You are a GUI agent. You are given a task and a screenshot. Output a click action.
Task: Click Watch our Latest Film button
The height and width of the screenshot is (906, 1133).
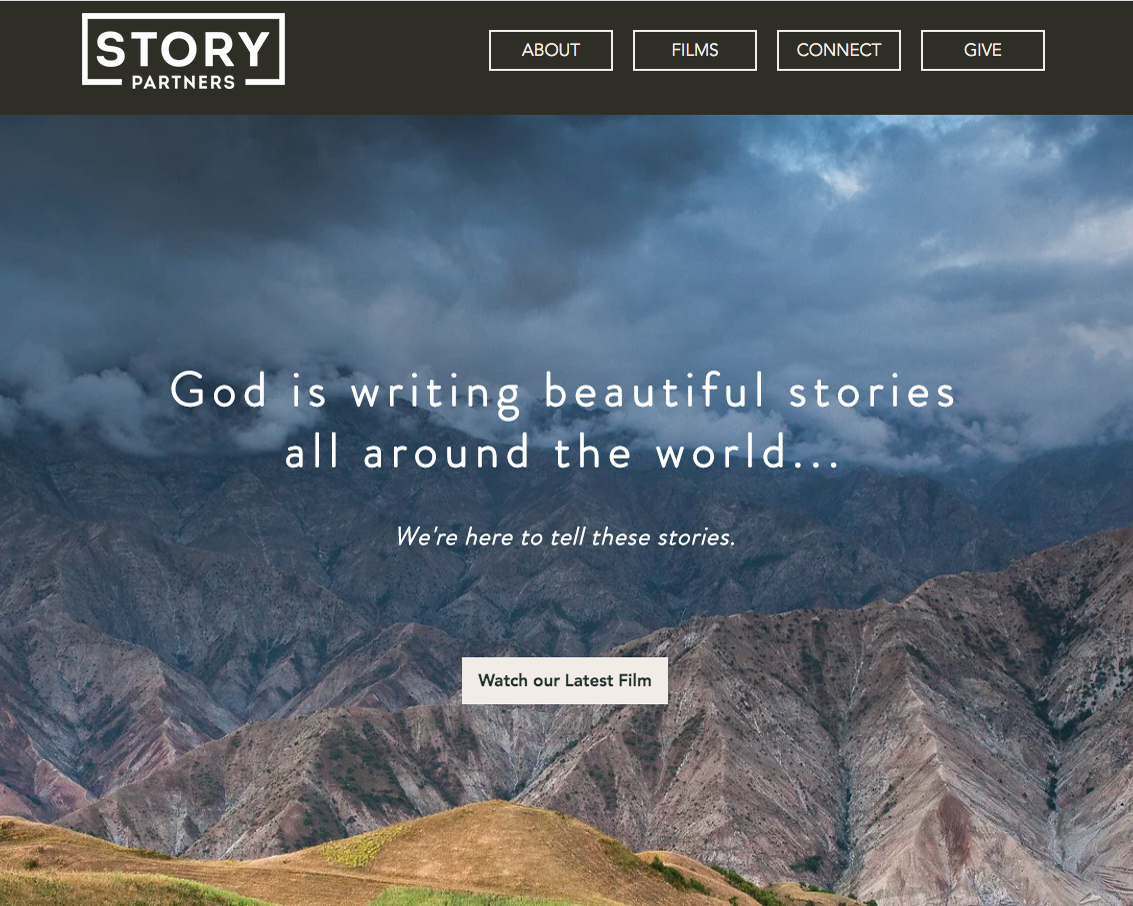coord(564,681)
